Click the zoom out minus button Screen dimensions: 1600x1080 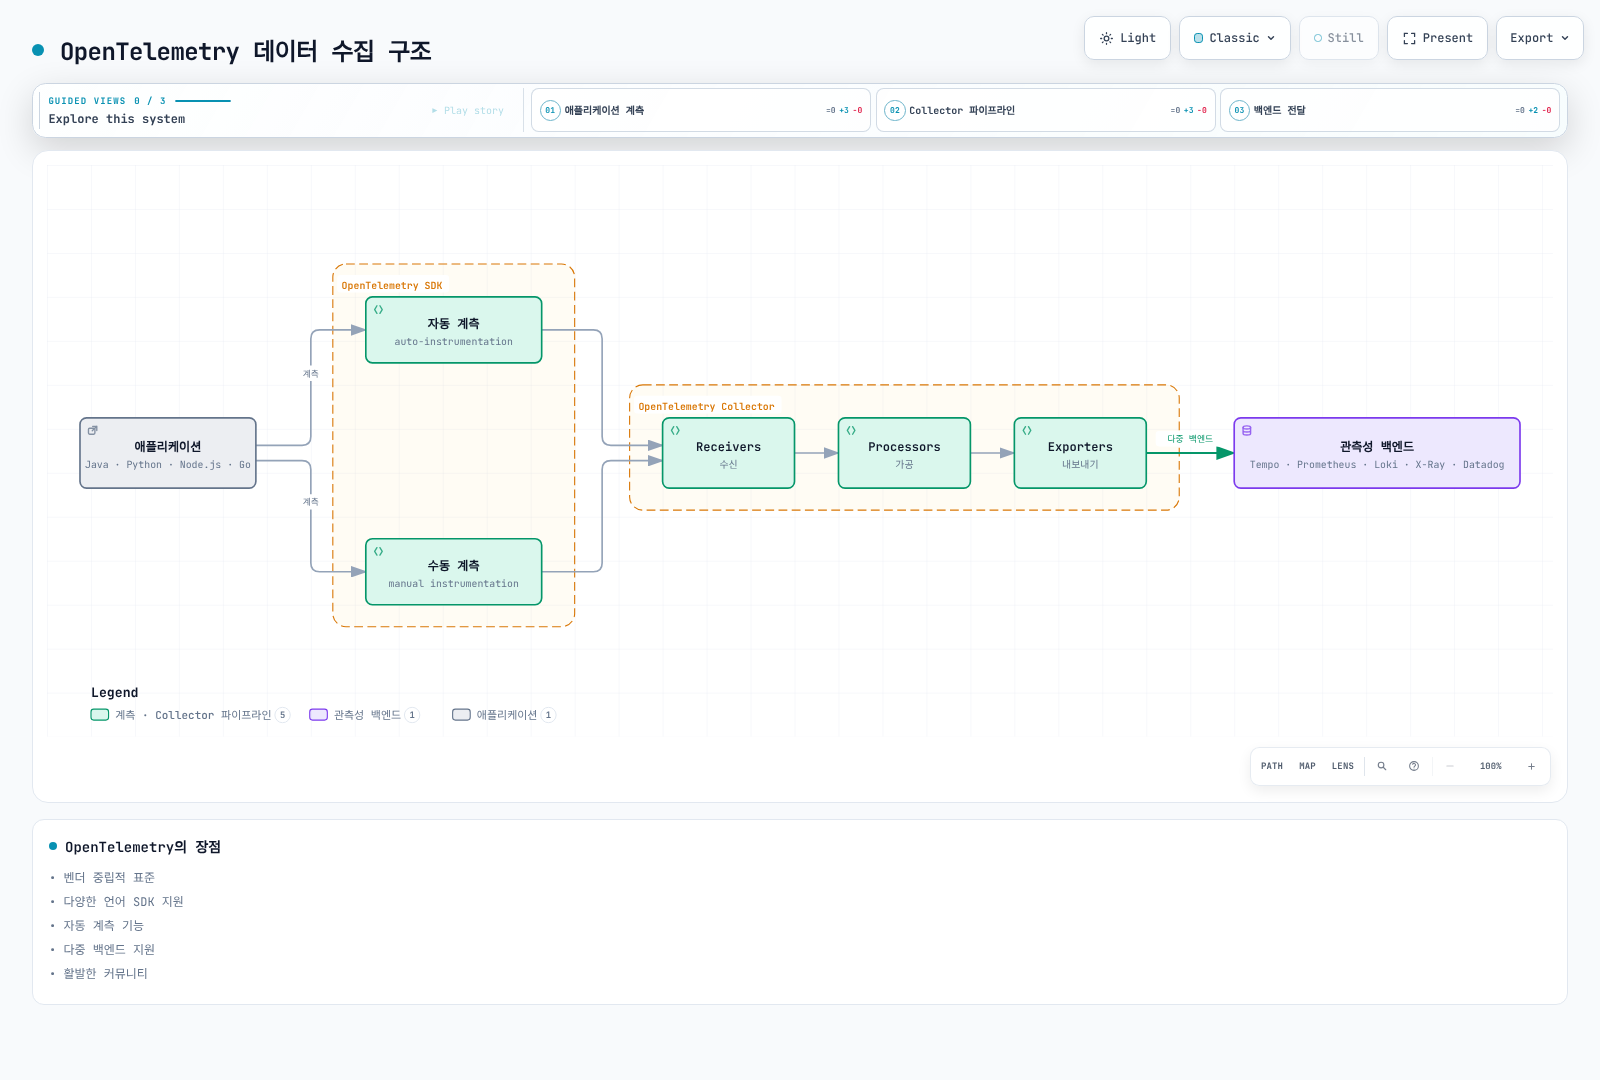pyautogui.click(x=1450, y=766)
